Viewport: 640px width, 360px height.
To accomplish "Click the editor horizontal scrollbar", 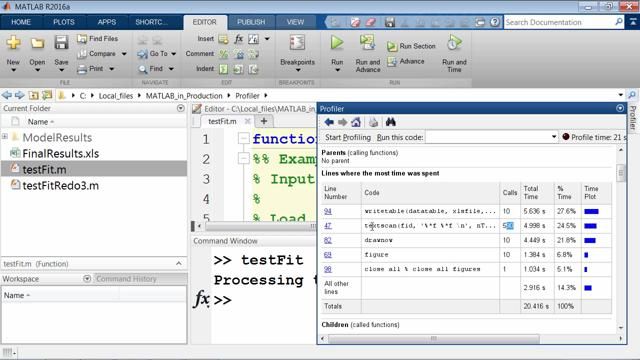I will click(x=259, y=226).
